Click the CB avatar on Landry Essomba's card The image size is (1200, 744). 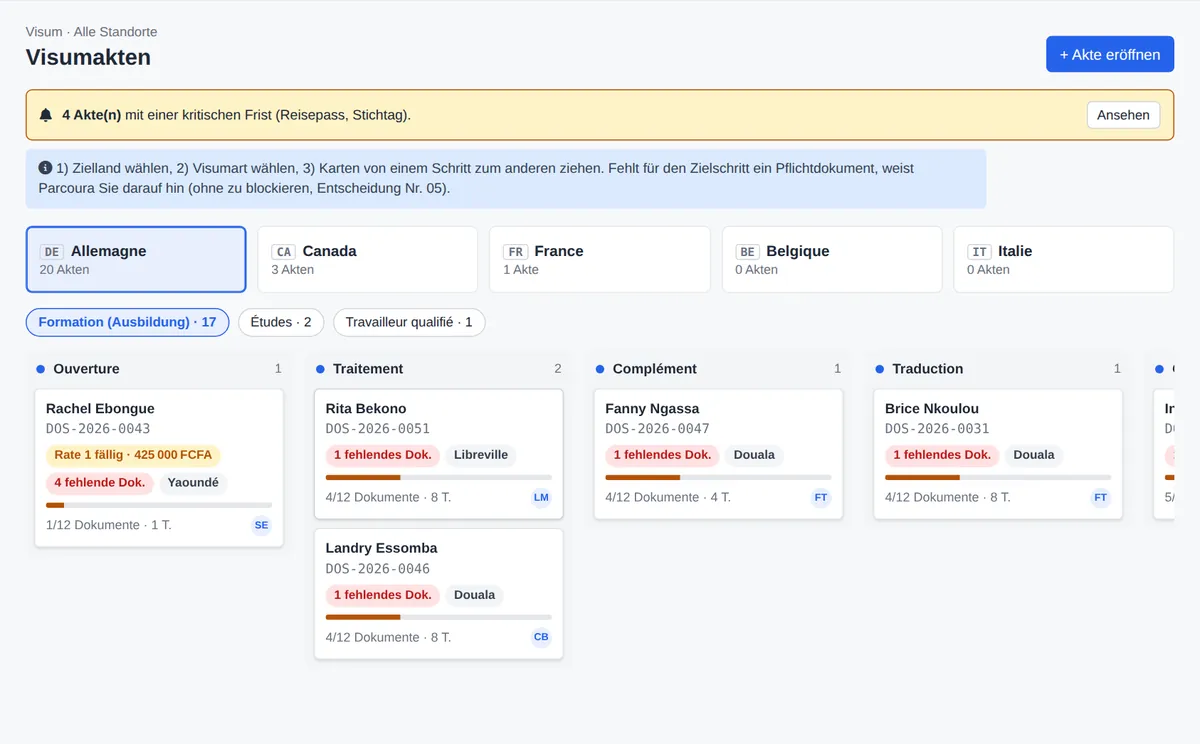click(541, 637)
